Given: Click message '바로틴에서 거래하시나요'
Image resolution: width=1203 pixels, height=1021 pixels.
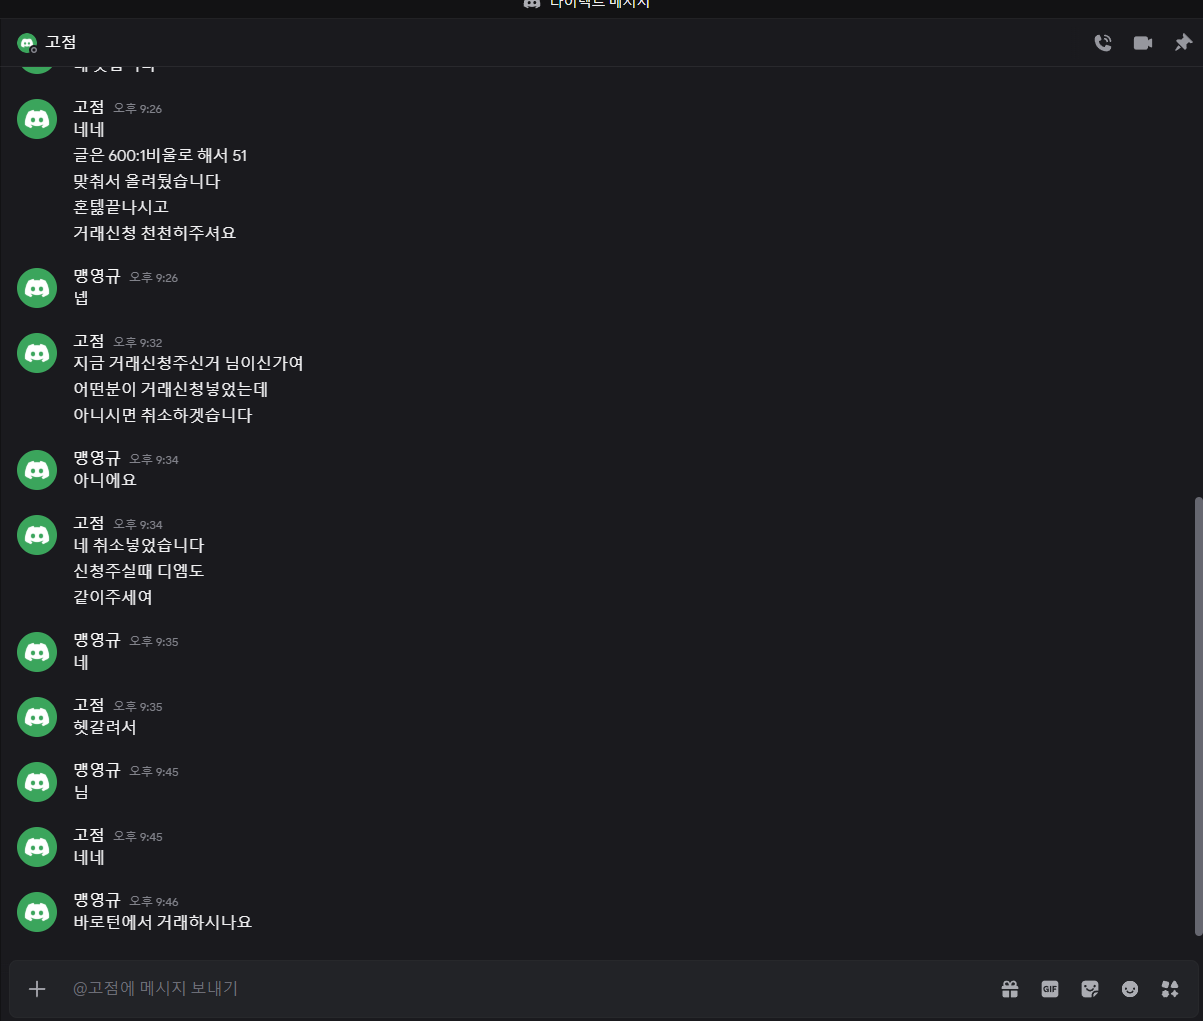Looking at the screenshot, I should click(163, 922).
